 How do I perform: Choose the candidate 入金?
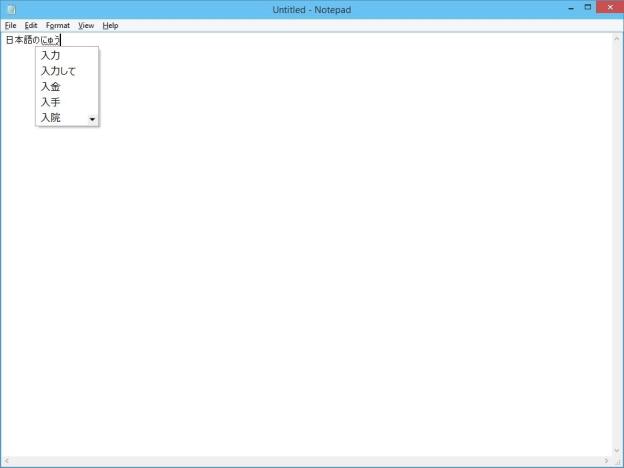[67, 87]
